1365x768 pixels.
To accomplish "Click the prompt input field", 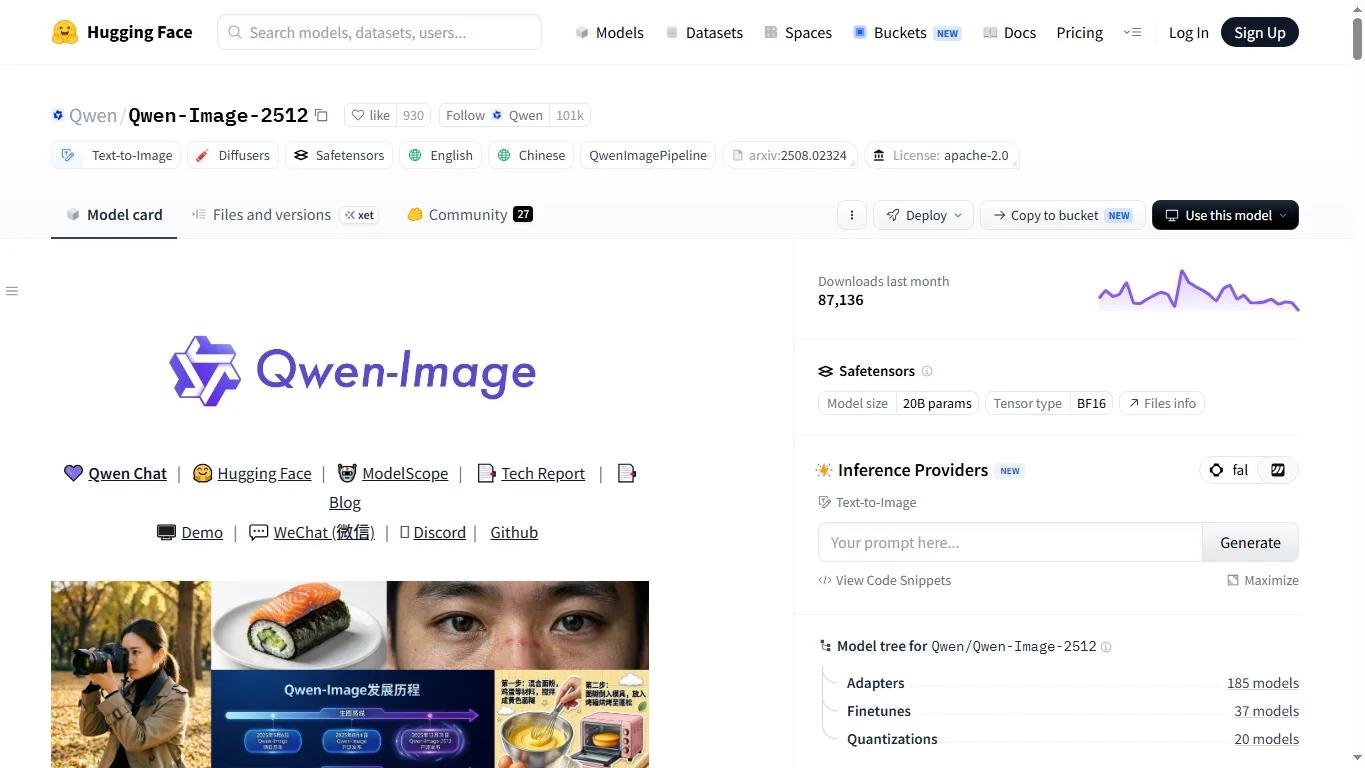I will [x=1010, y=542].
